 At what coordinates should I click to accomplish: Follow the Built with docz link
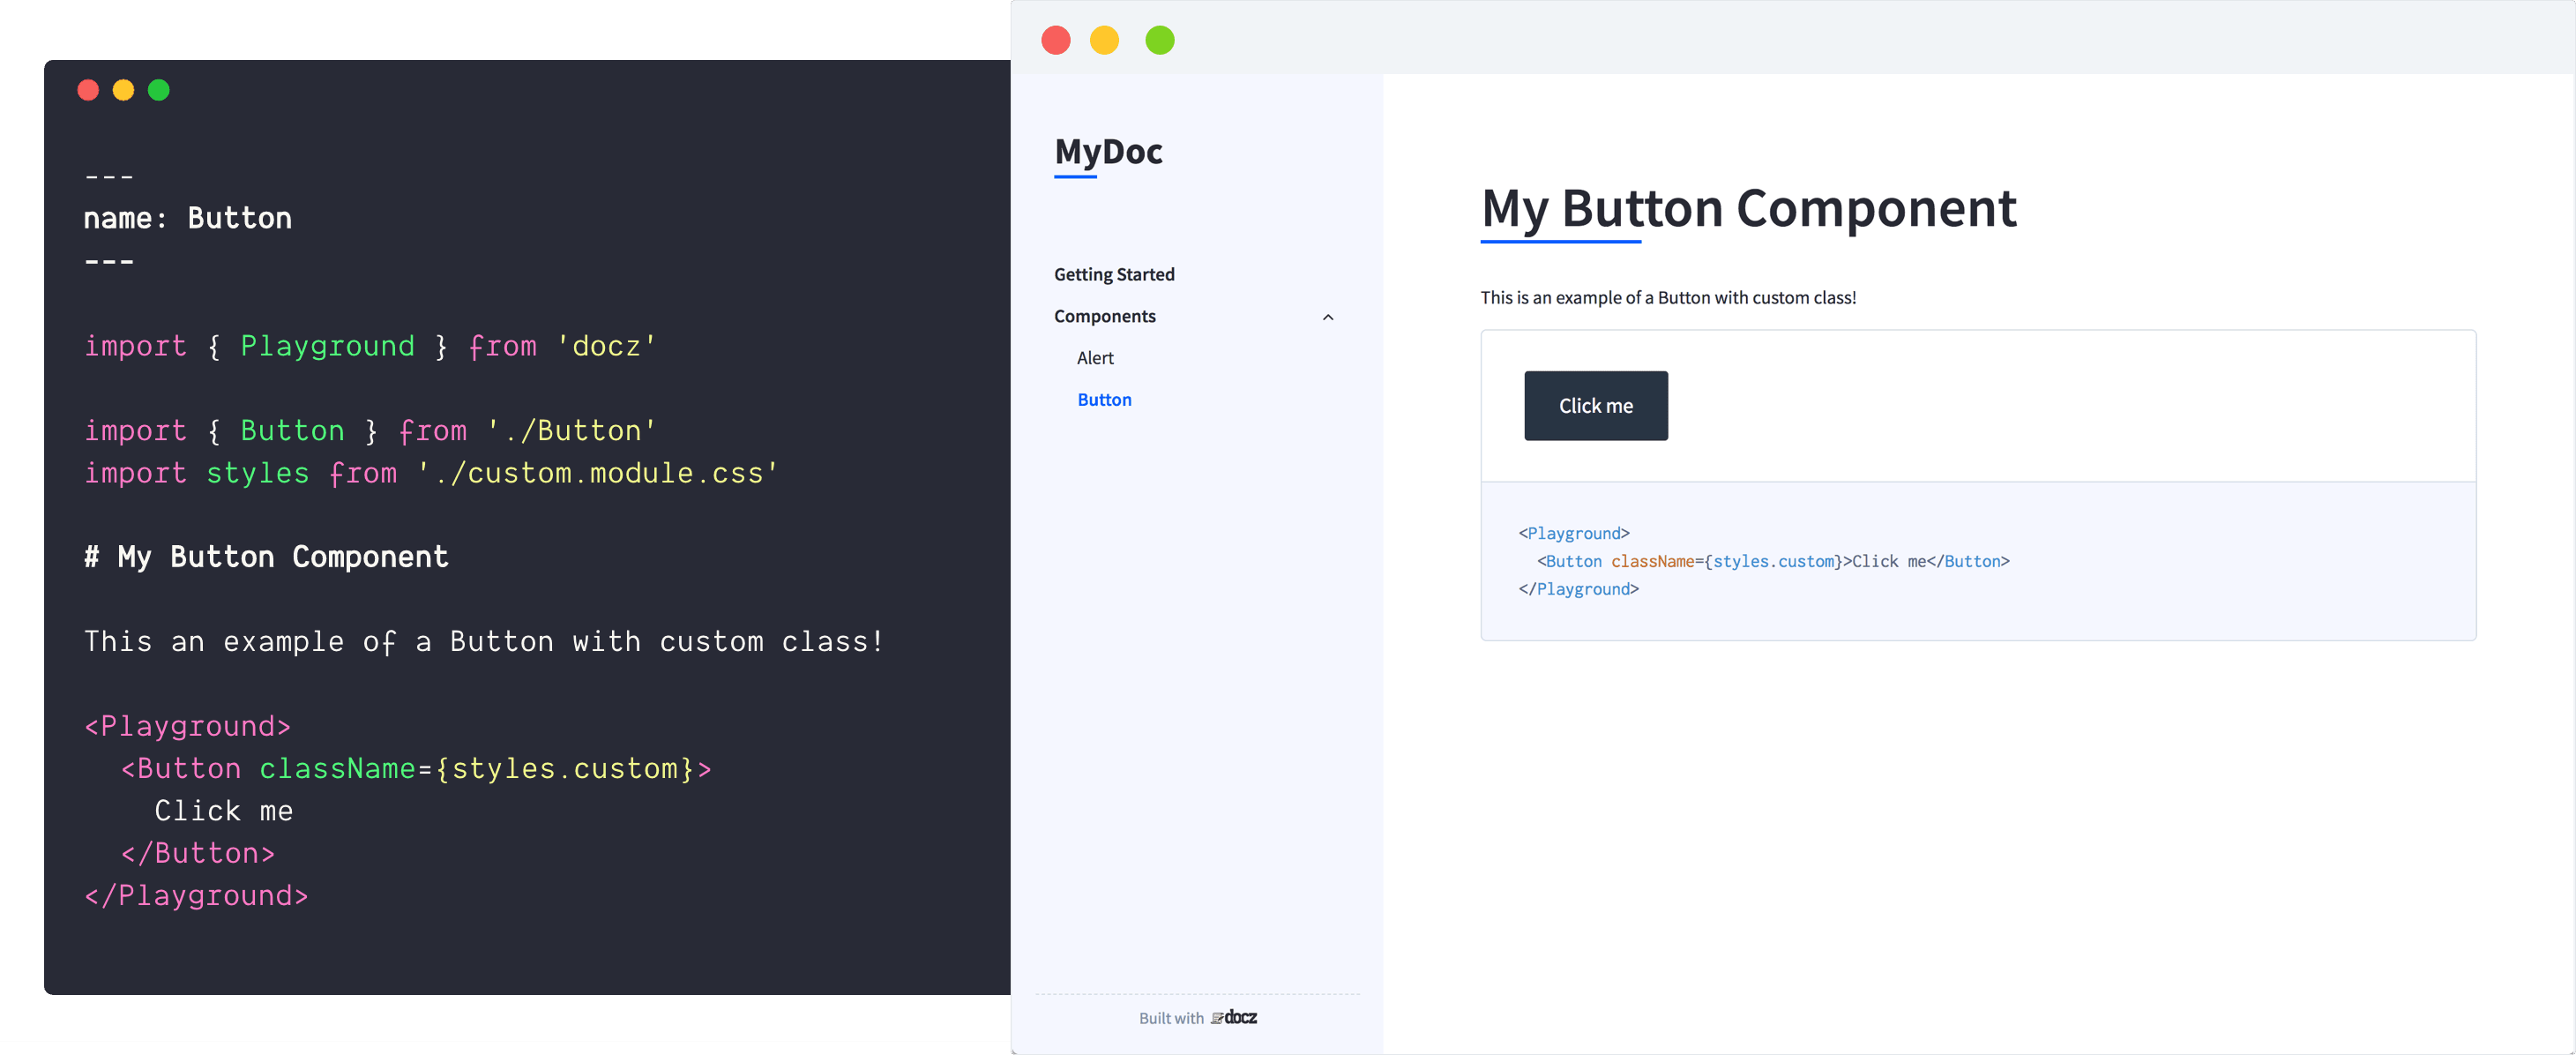tap(1198, 1017)
